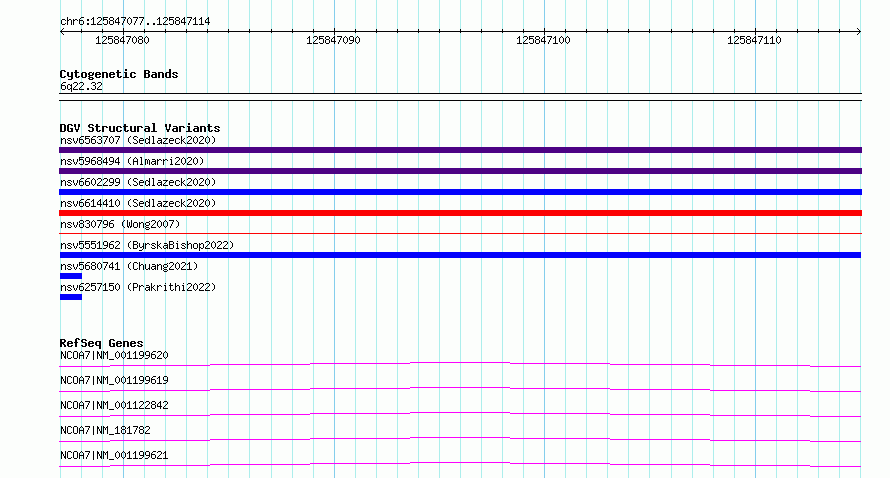
Task: Select the thick red bar for nsv6614410
Action: point(460,213)
